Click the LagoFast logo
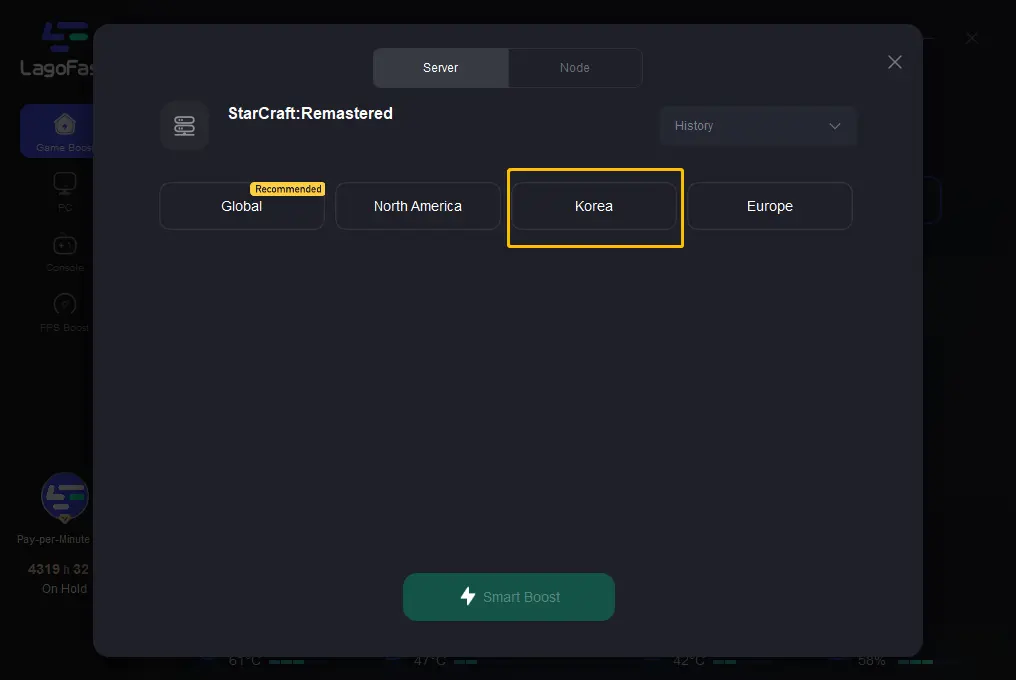The image size is (1016, 680). (x=58, y=49)
